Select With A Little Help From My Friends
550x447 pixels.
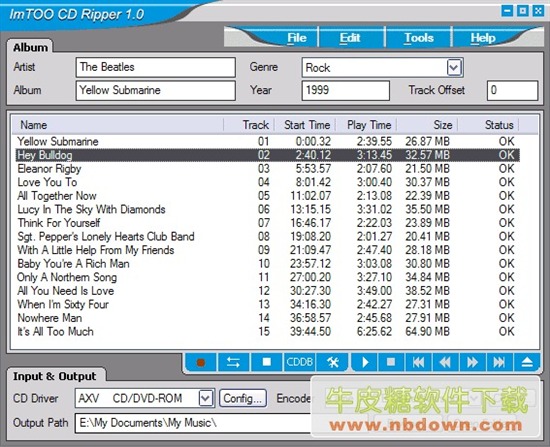coord(268,250)
